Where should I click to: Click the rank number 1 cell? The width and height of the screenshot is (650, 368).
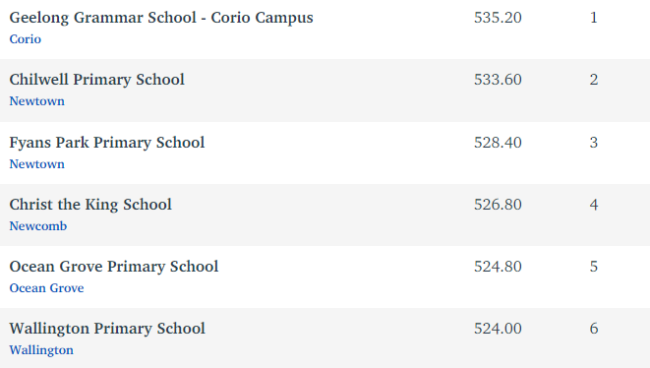(594, 18)
